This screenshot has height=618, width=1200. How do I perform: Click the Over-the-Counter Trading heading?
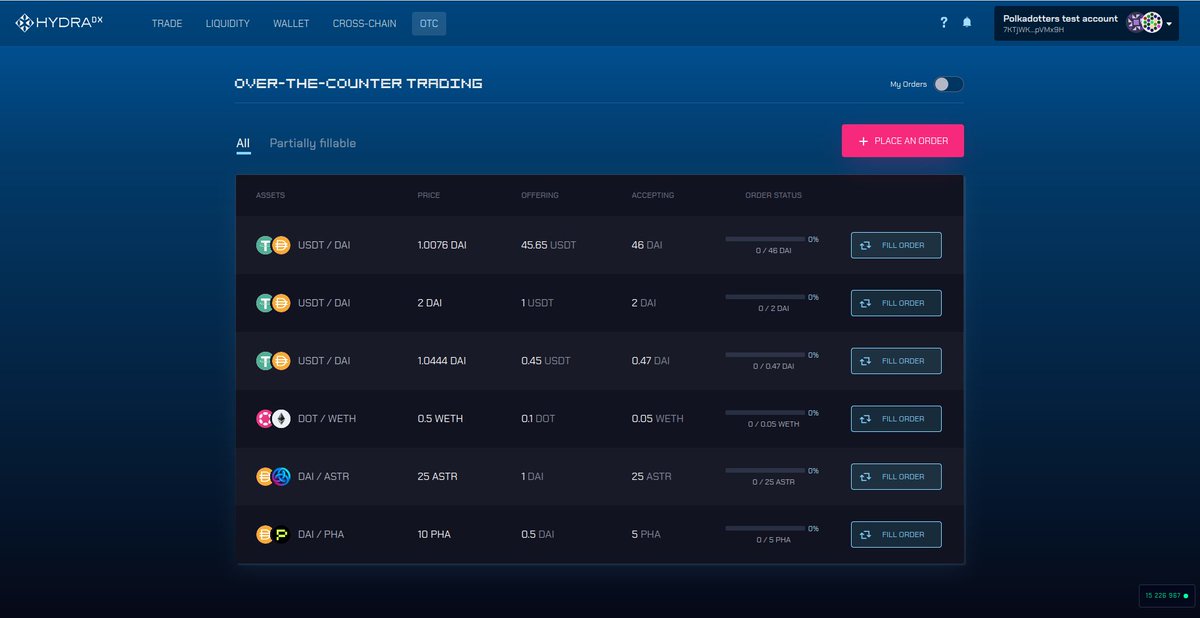click(x=358, y=83)
